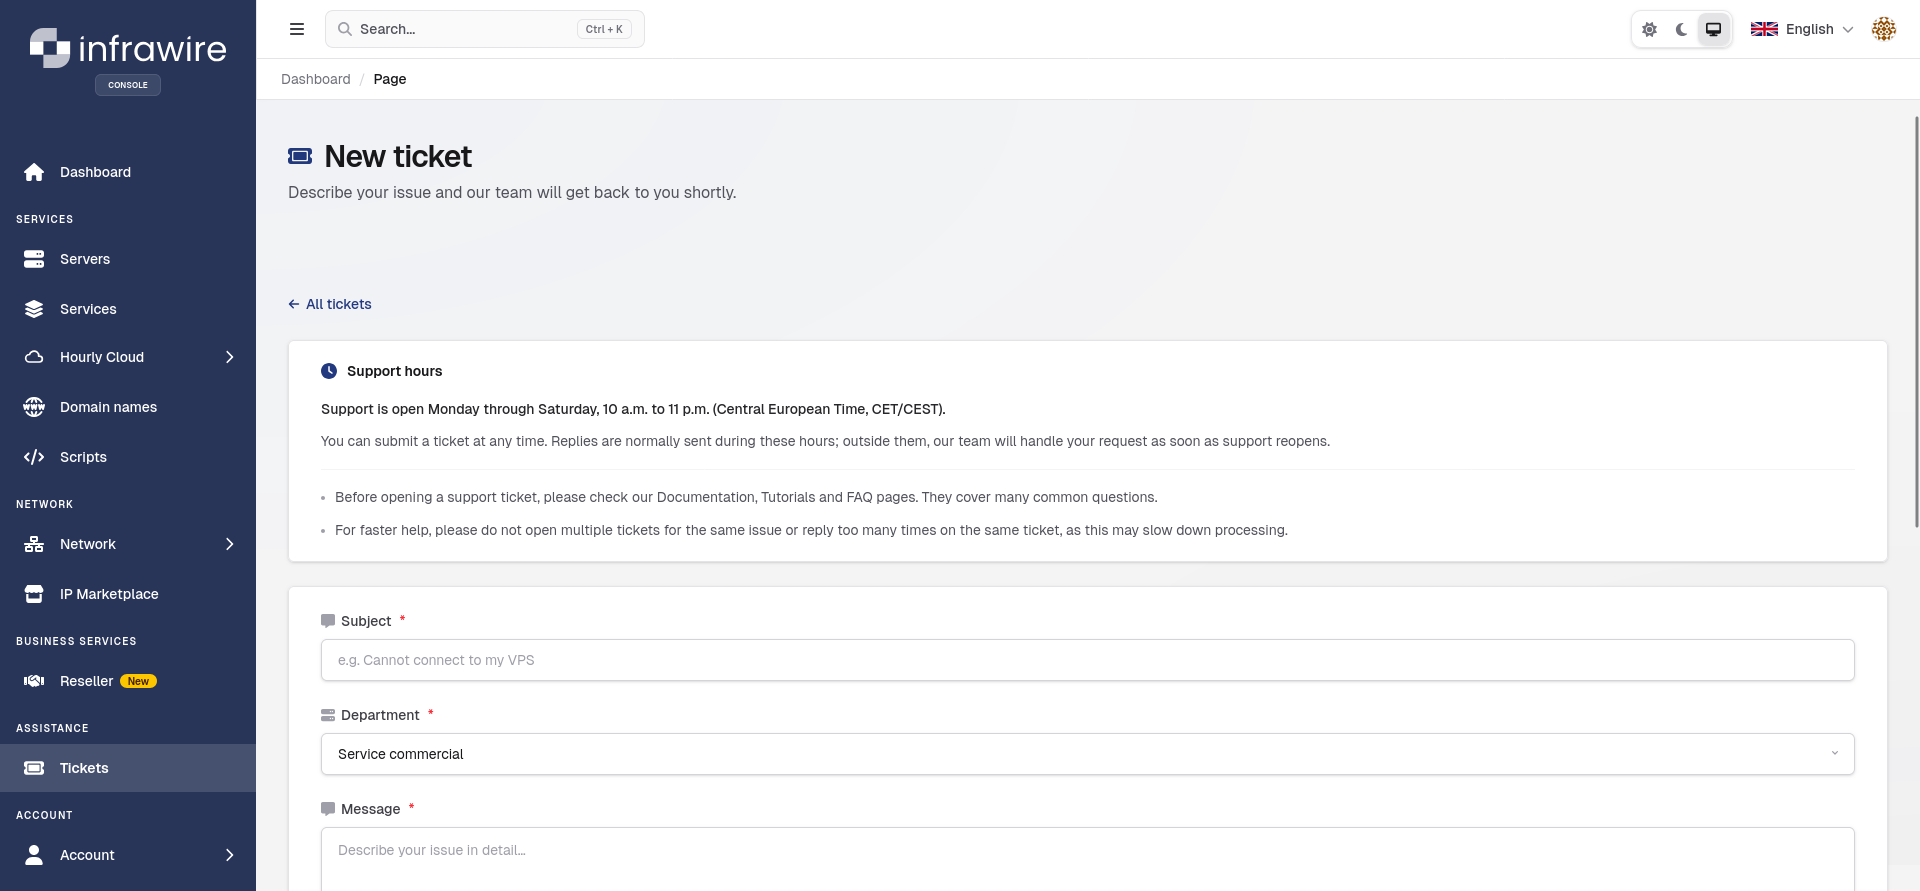The width and height of the screenshot is (1920, 891).
Task: Click the New ticket heading icon
Action: tap(300, 156)
